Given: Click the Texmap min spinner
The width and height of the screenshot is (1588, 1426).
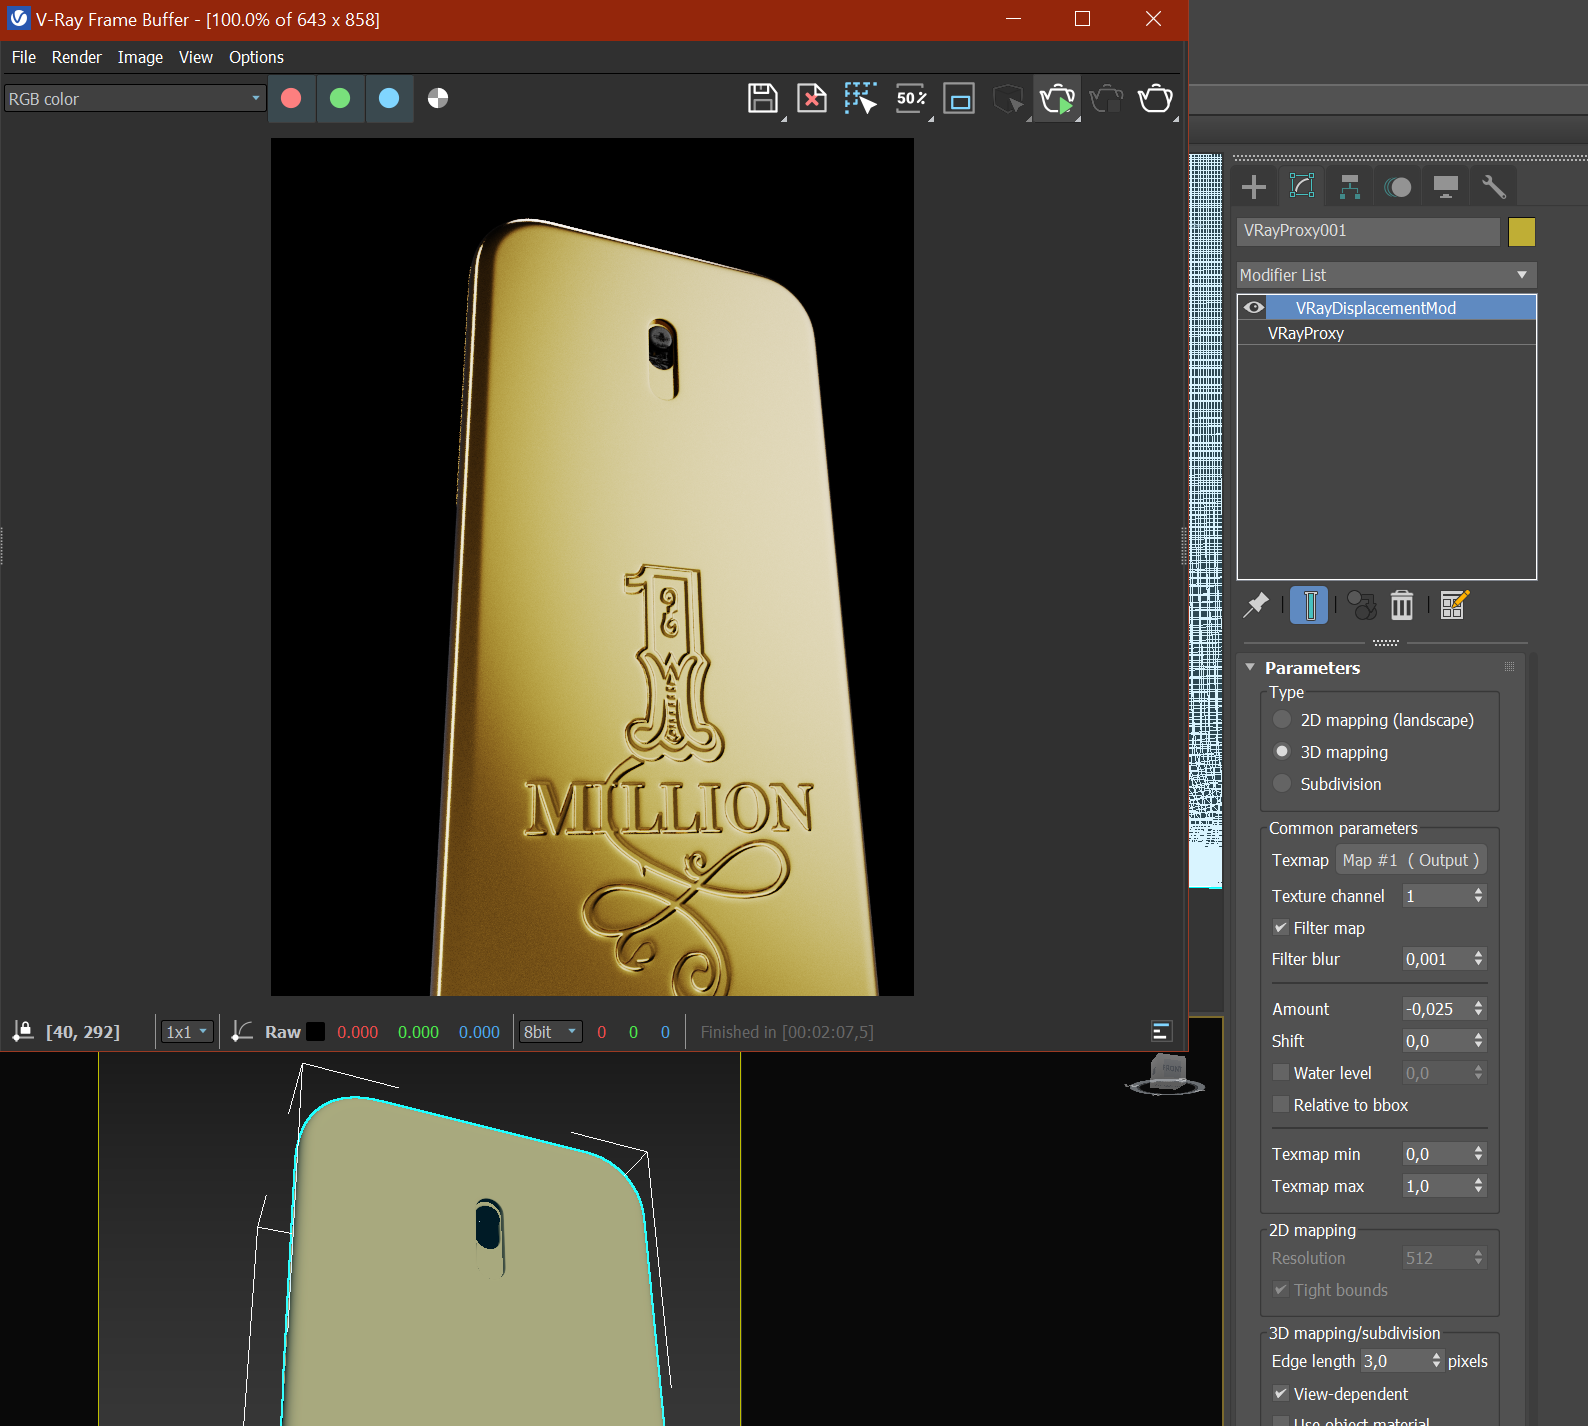Looking at the screenshot, I should (1478, 1154).
